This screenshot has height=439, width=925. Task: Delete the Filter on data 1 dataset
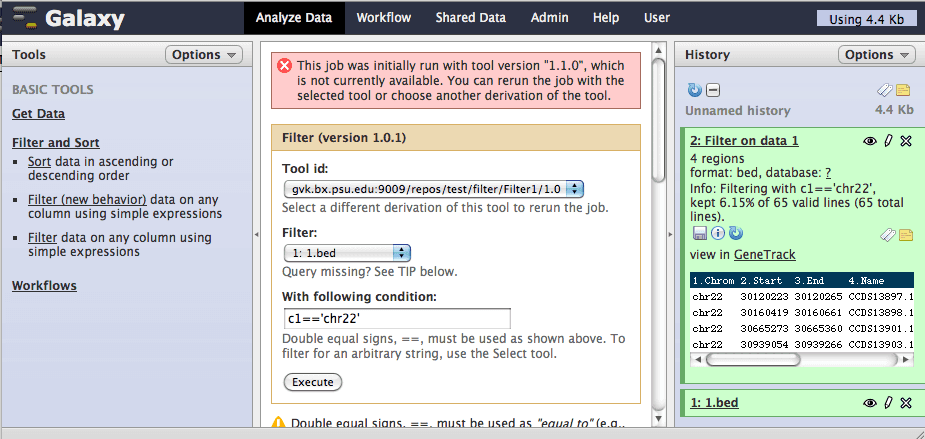point(905,142)
